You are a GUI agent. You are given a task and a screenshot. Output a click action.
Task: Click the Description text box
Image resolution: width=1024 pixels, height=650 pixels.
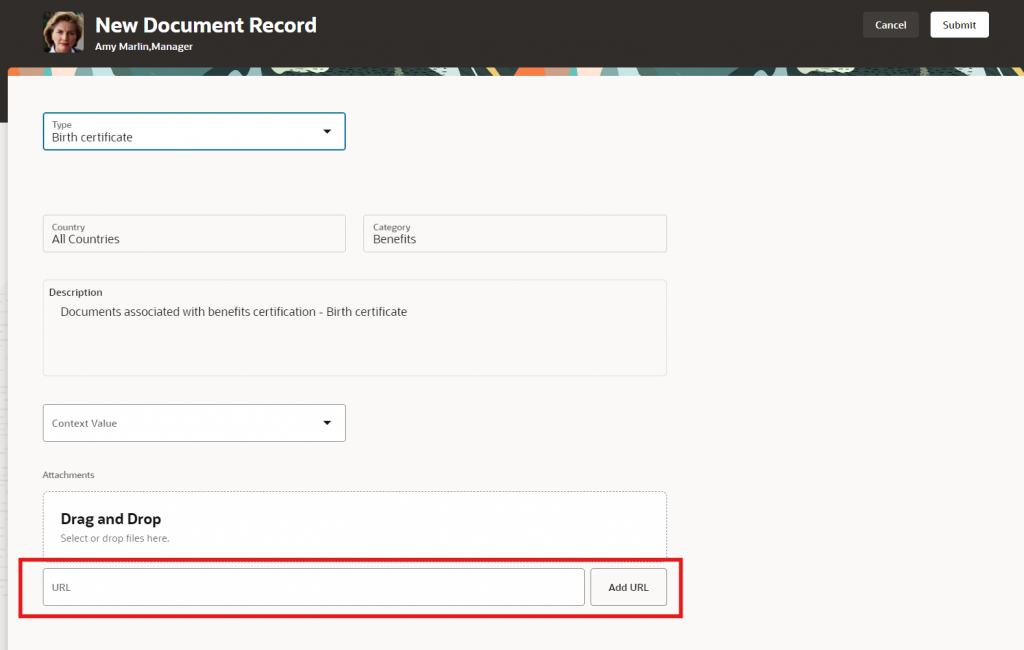point(354,328)
